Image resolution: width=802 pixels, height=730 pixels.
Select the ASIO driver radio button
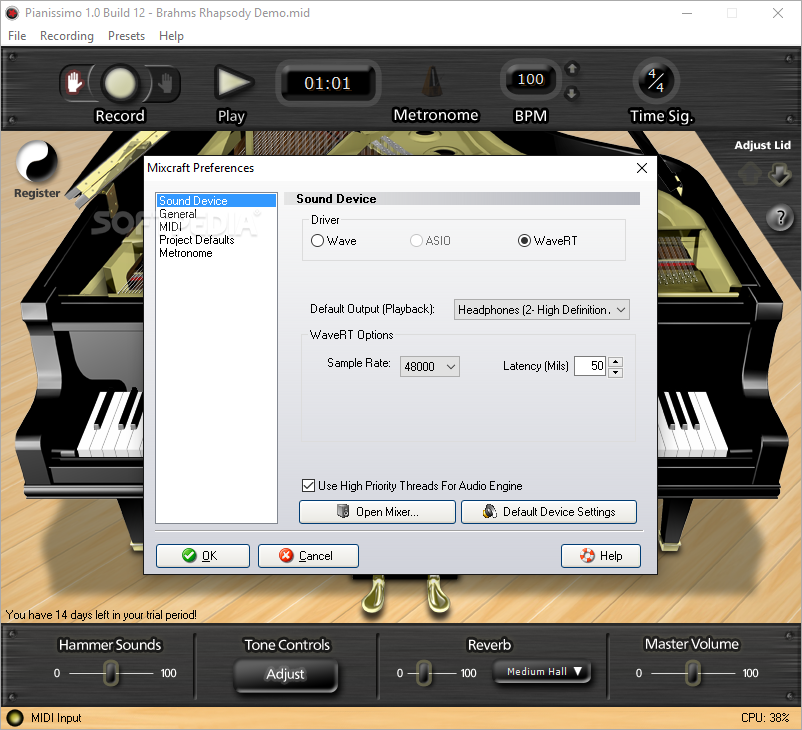tap(416, 240)
